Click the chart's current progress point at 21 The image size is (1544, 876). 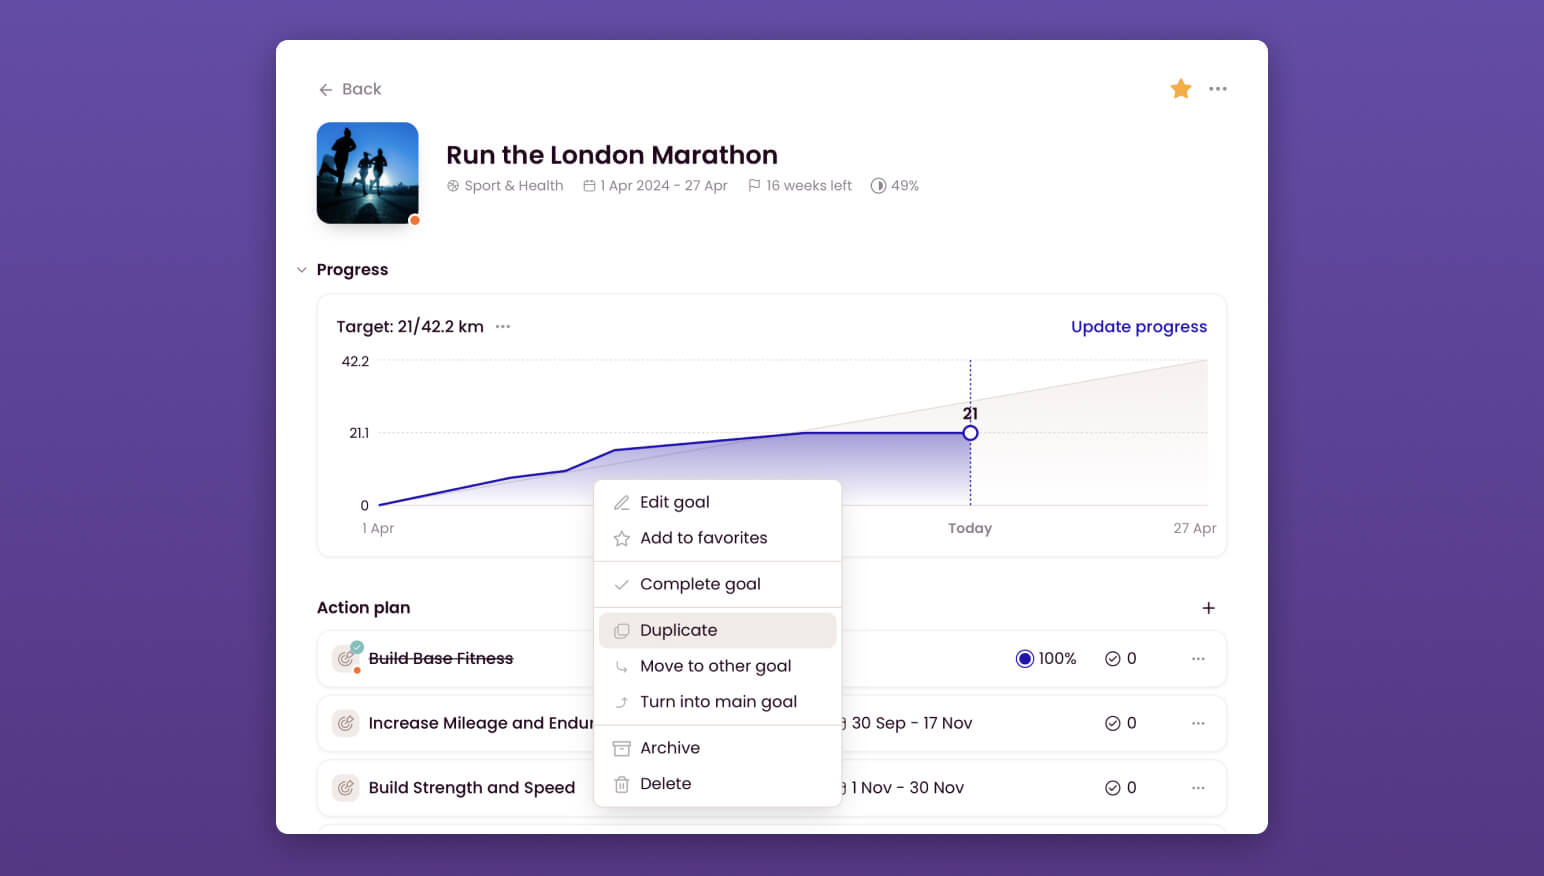[970, 433]
